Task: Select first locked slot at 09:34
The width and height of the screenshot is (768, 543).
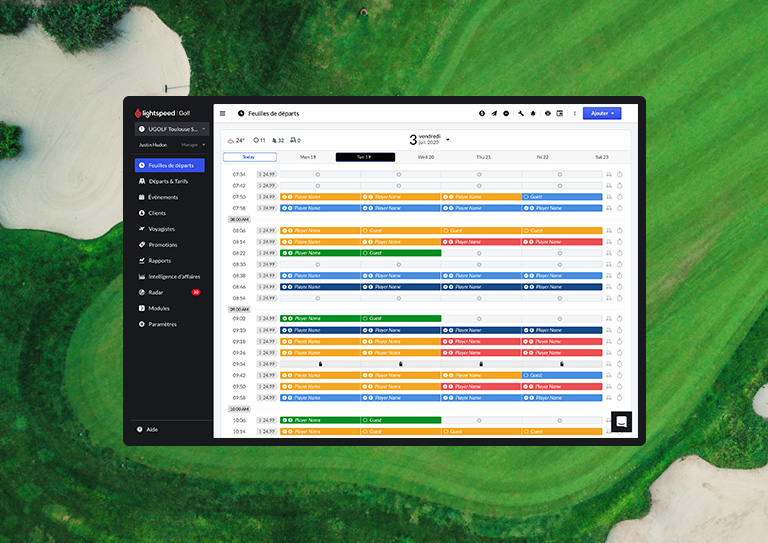Action: [x=320, y=364]
